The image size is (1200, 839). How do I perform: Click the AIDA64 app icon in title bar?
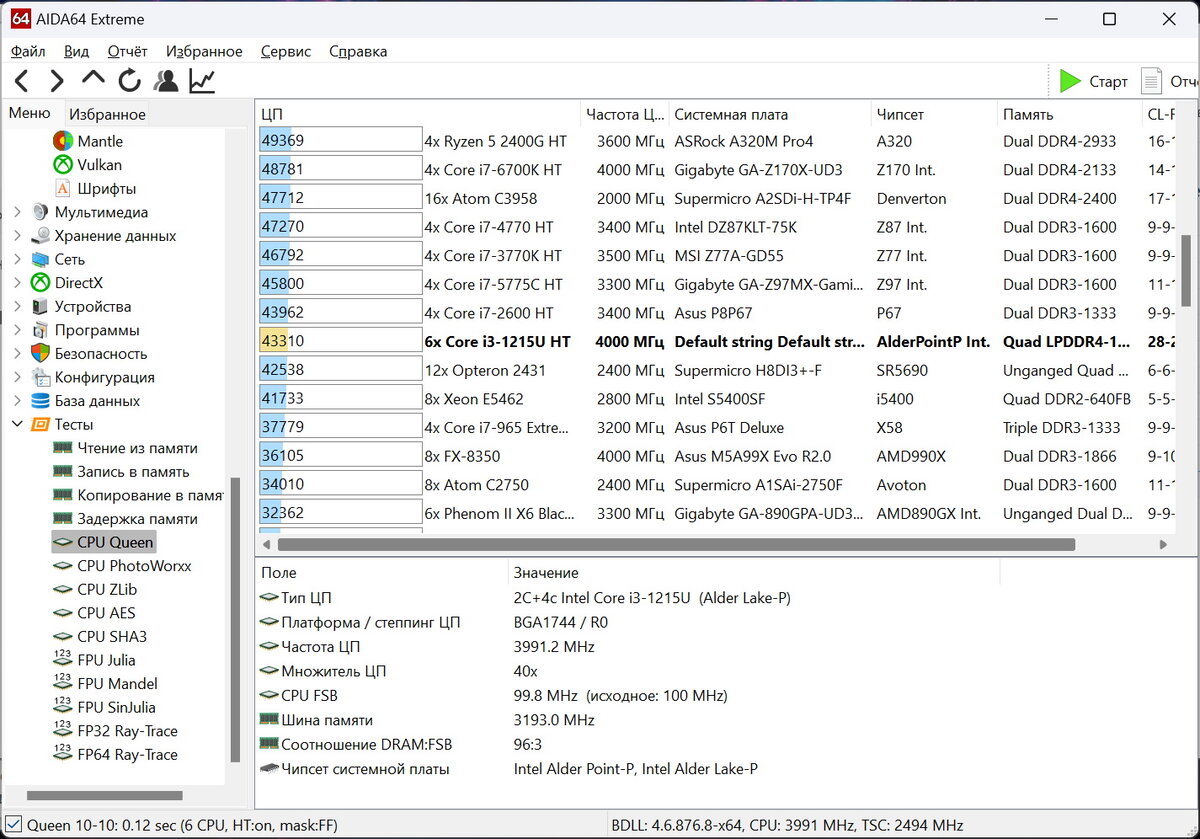(x=22, y=19)
